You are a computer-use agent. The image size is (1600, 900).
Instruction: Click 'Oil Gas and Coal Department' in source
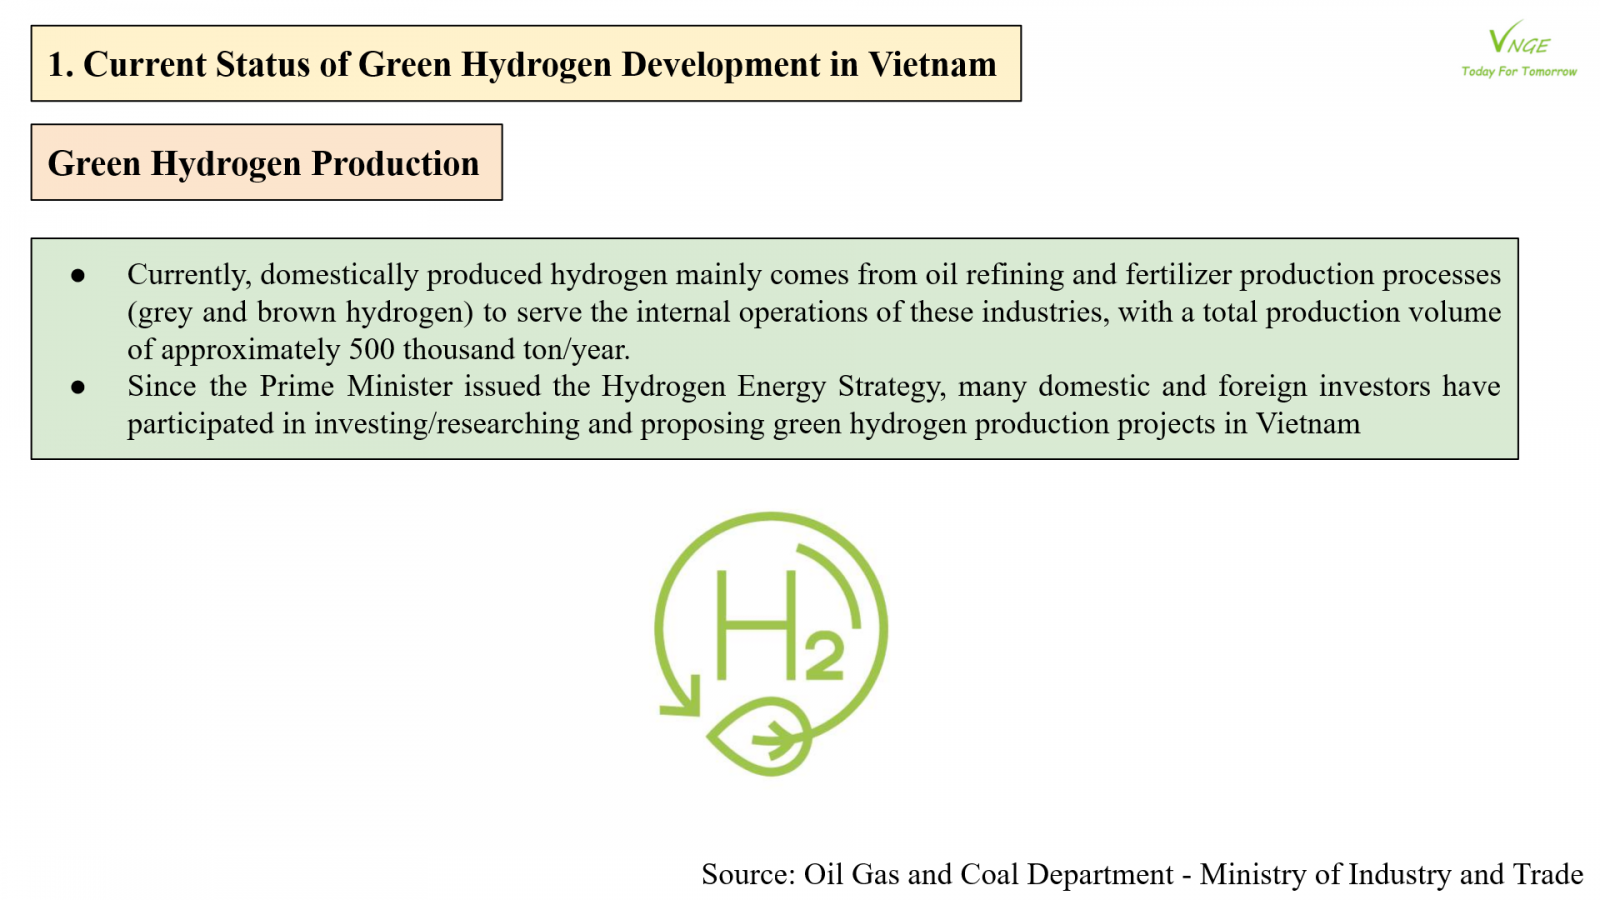click(x=988, y=875)
